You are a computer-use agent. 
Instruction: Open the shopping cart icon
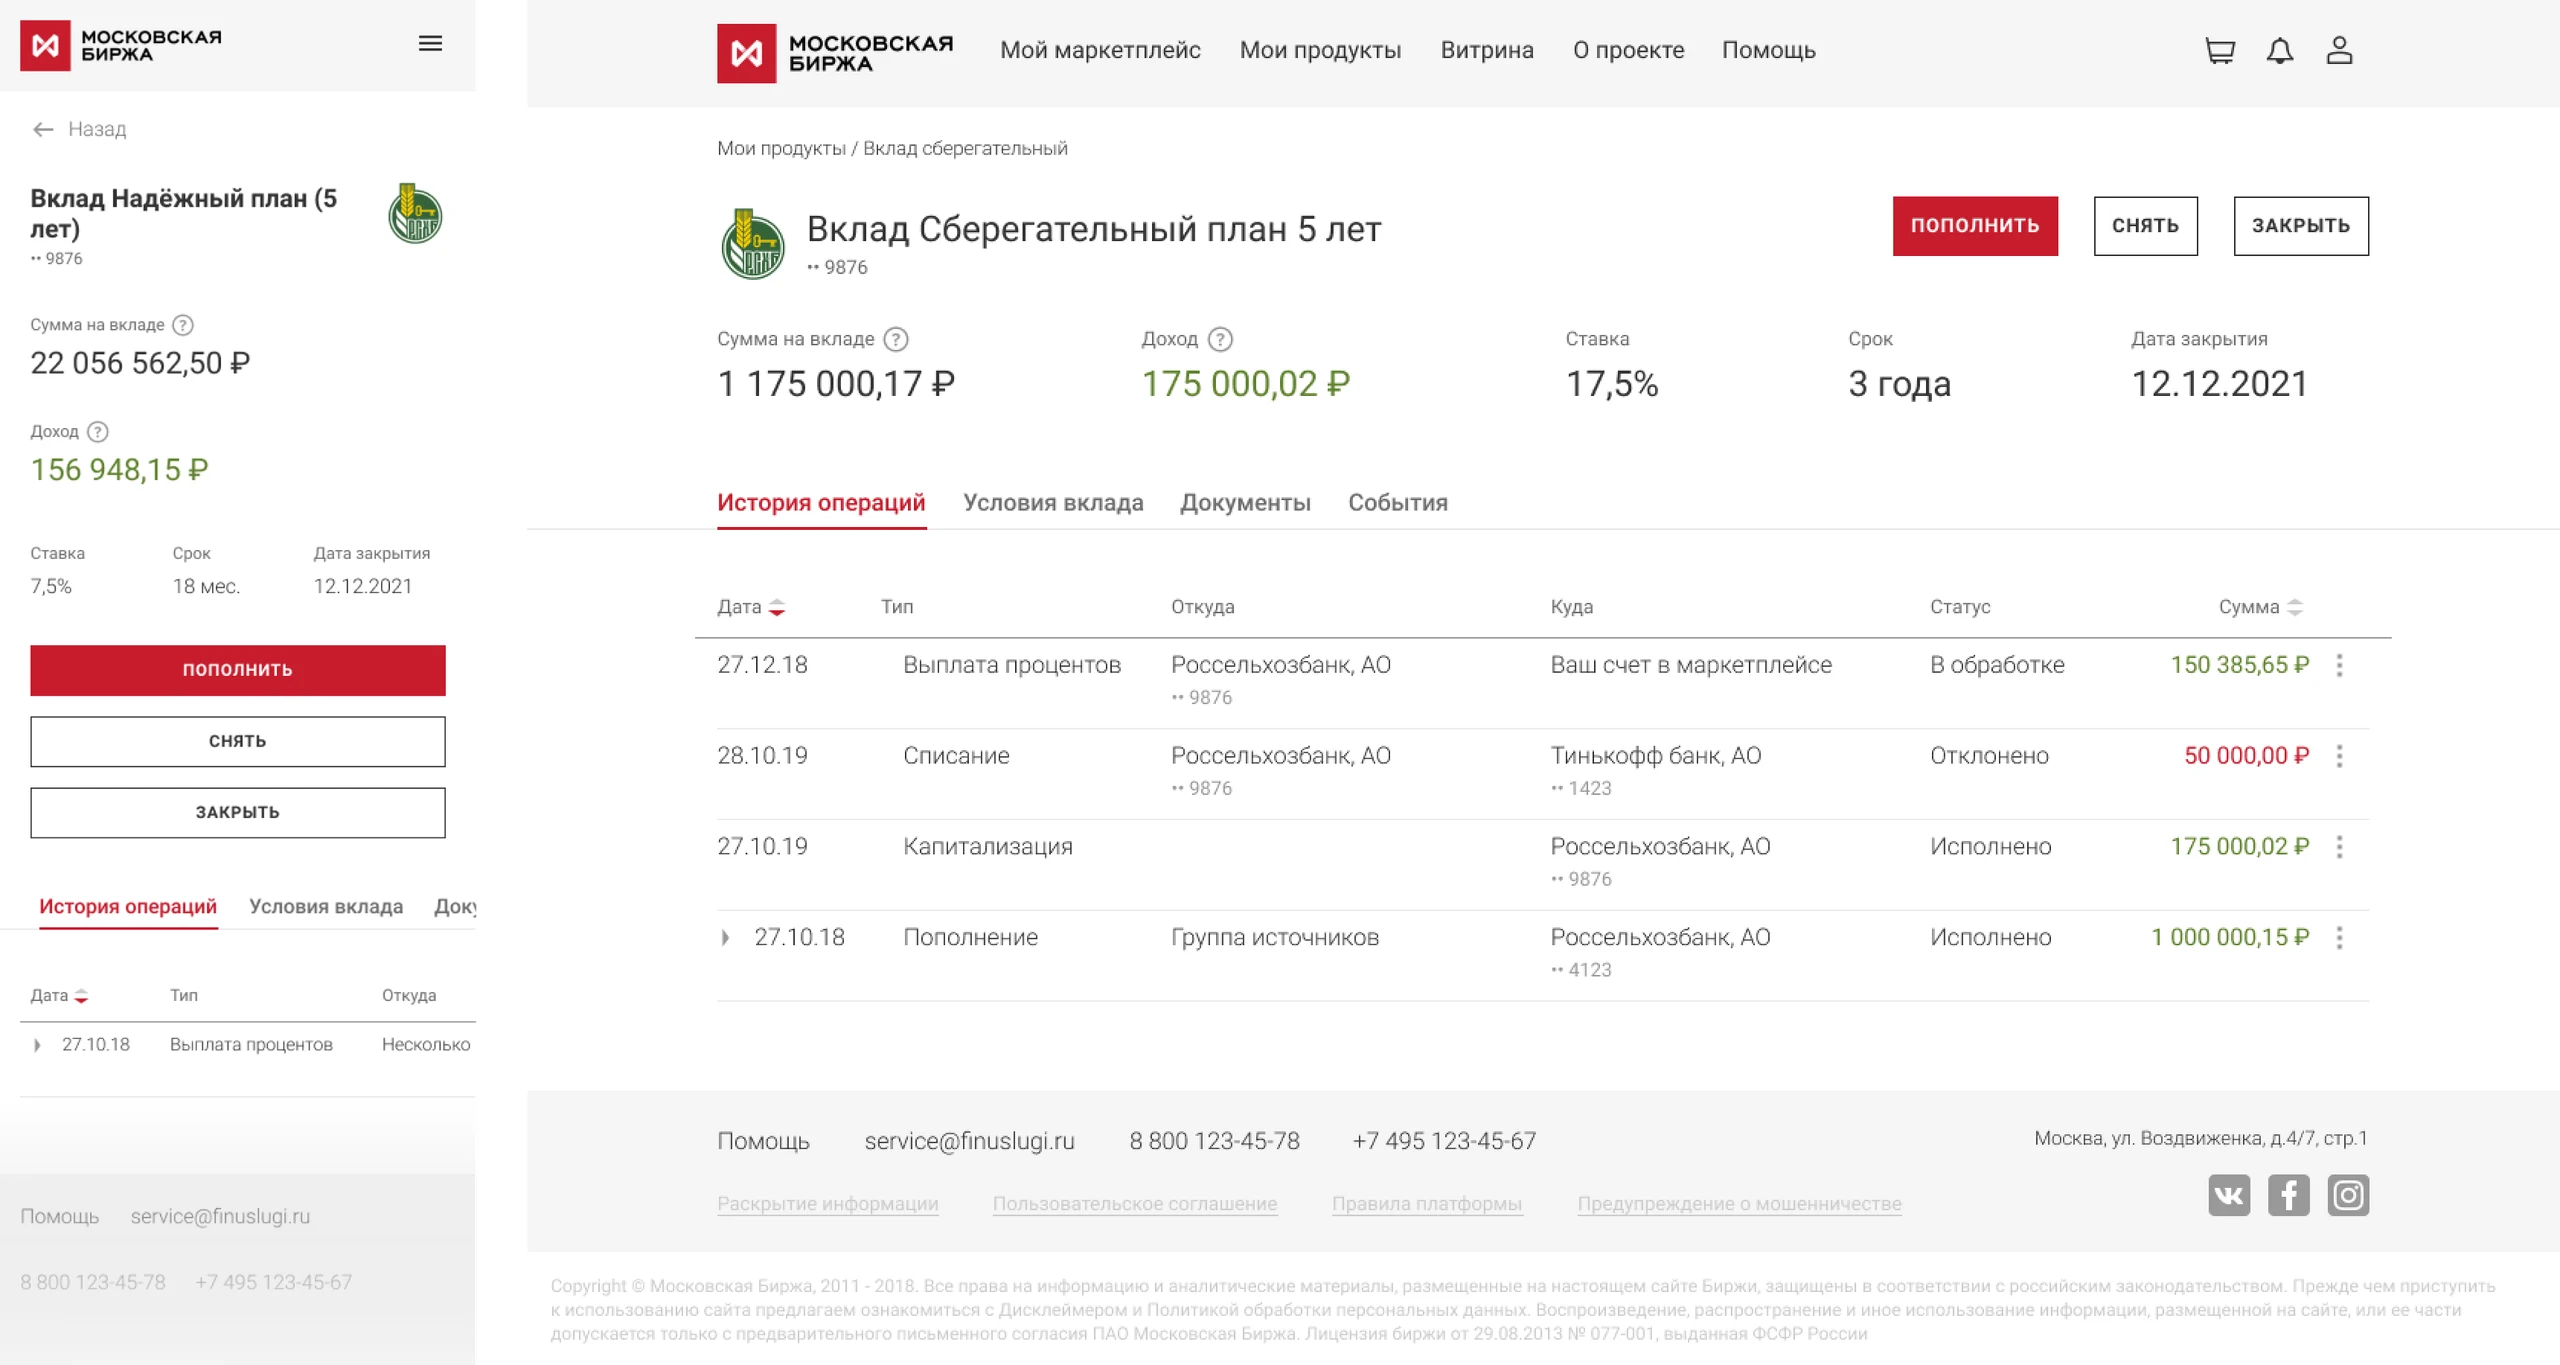tap(2220, 50)
